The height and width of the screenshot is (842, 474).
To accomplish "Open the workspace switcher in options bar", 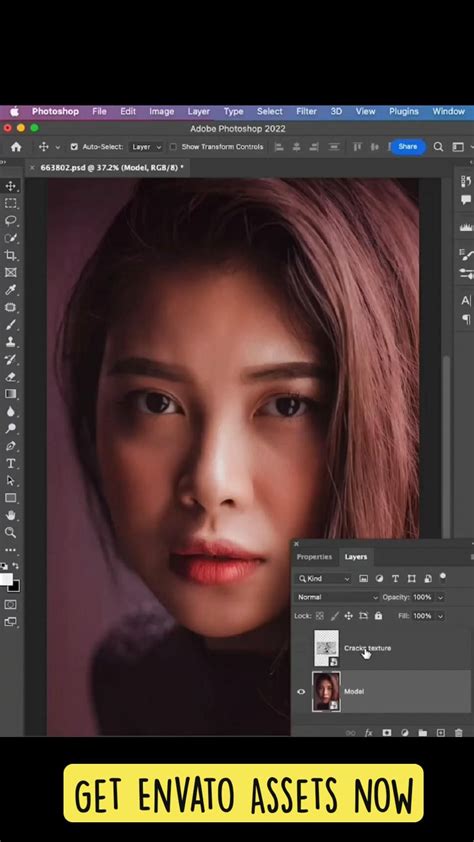I will click(x=458, y=147).
